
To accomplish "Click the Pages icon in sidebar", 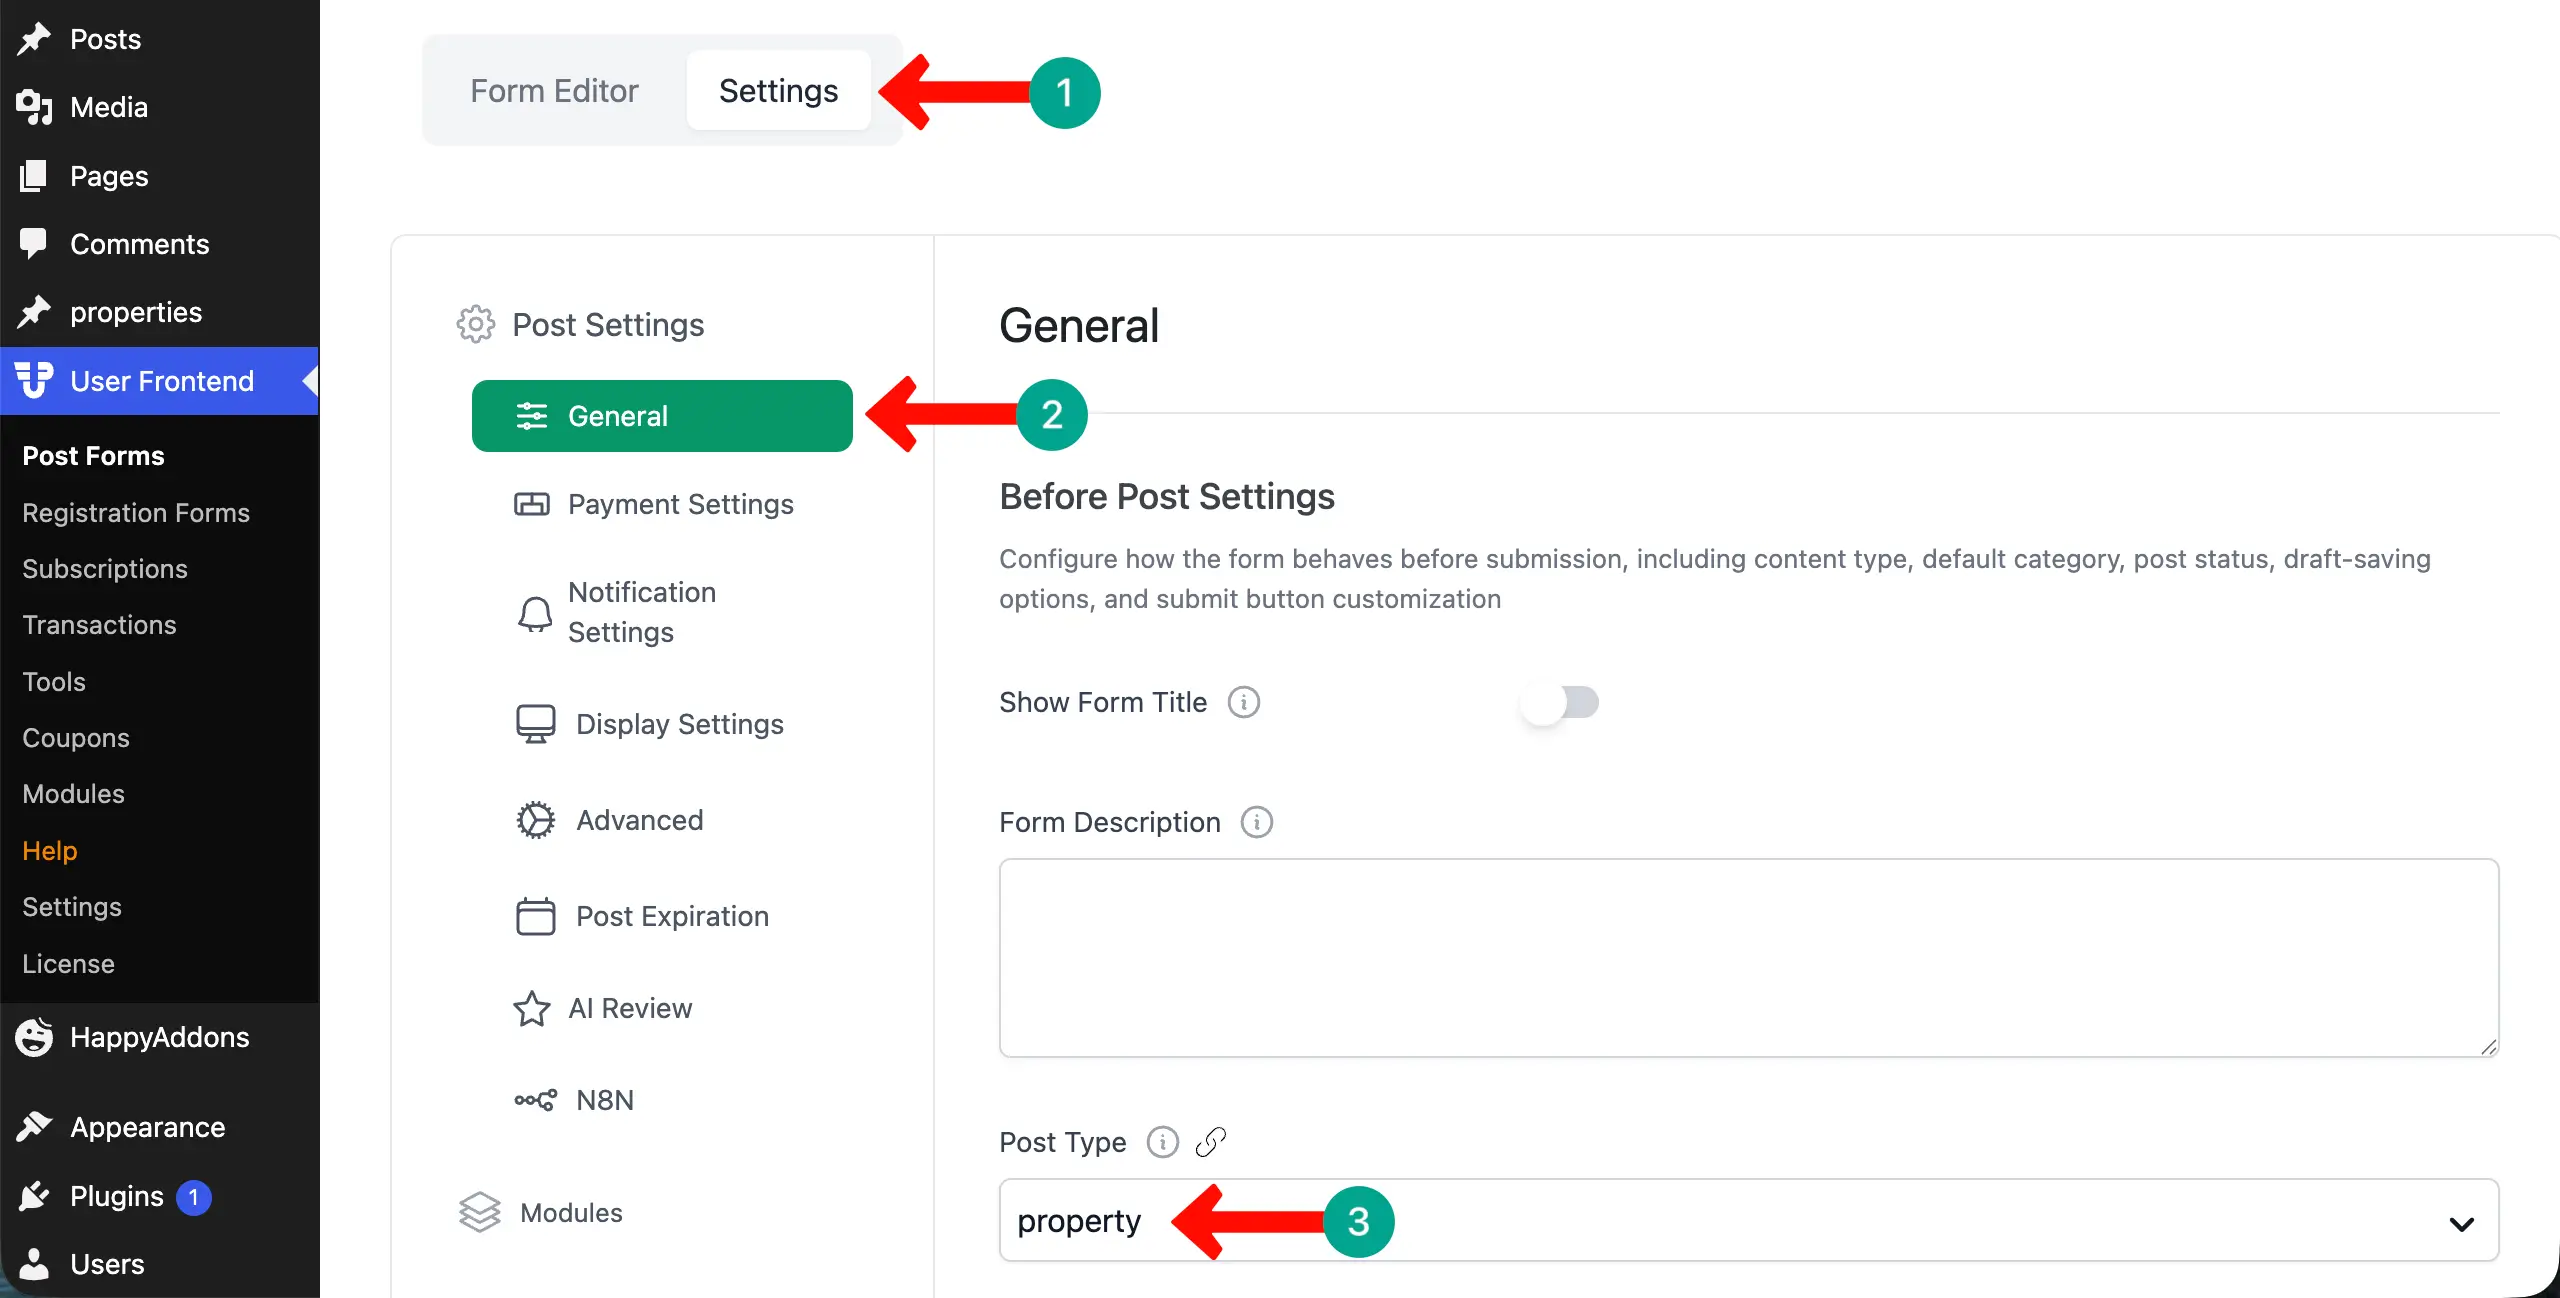I will pyautogui.click(x=34, y=176).
